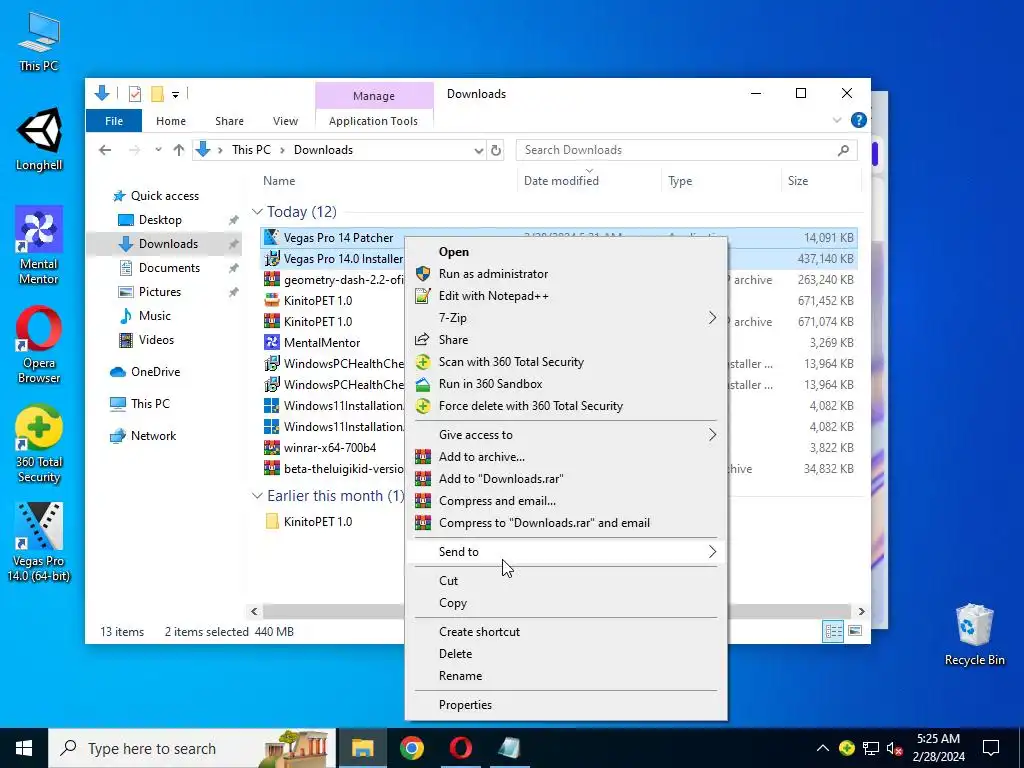This screenshot has height=768, width=1024.
Task: Open the notification center icon
Action: point(991,748)
